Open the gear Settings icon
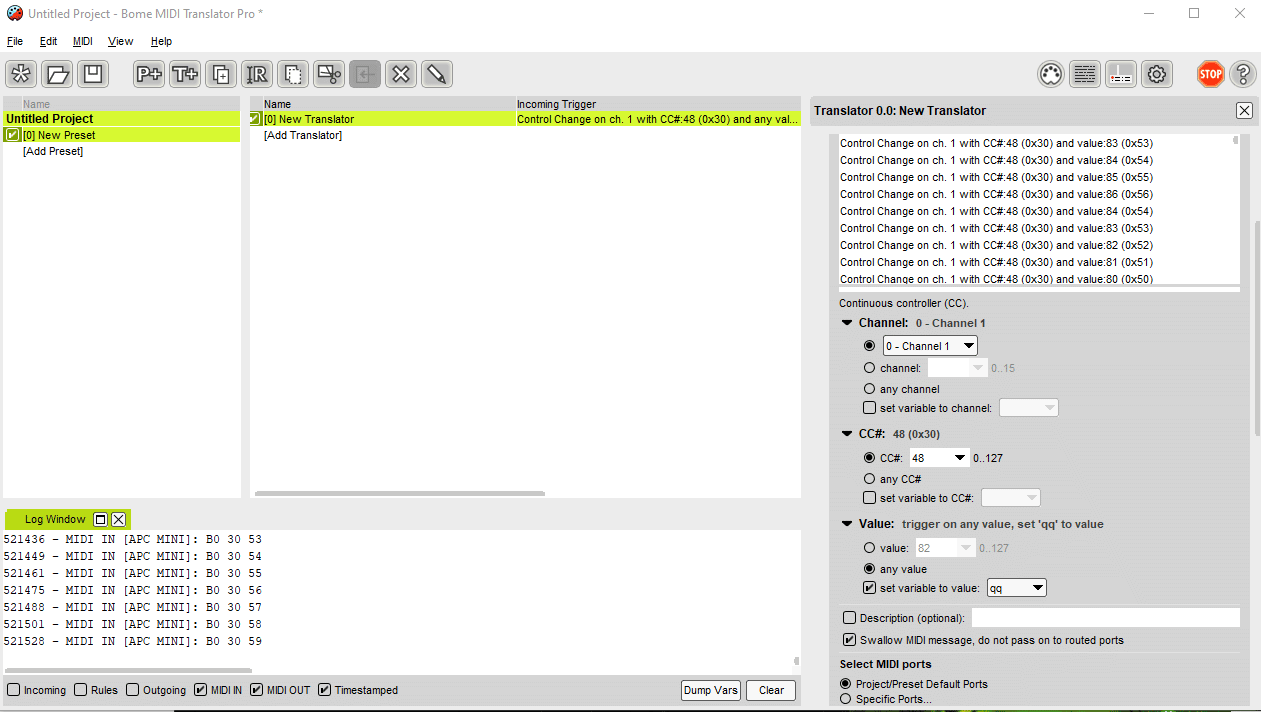1261x712 pixels. (1157, 74)
